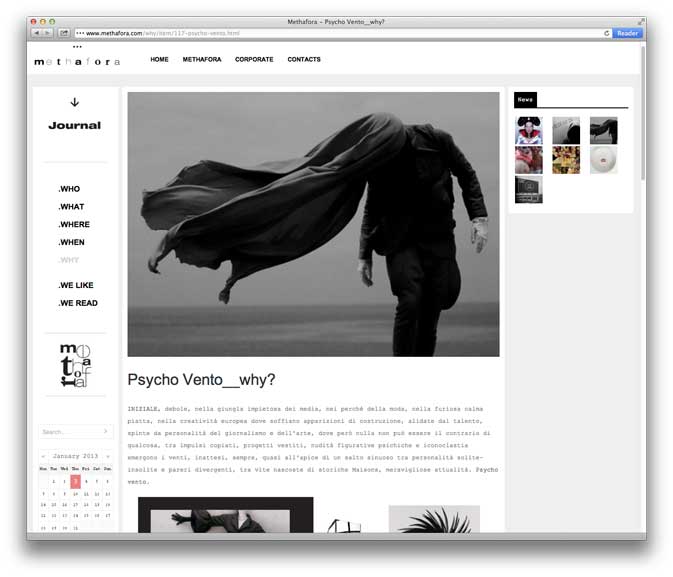
Task: Activate the blue Reader button
Action: click(627, 33)
